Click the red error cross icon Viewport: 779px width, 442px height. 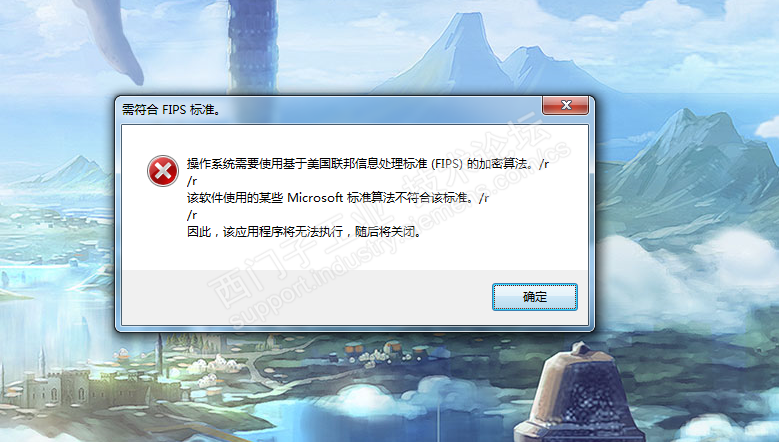(162, 171)
